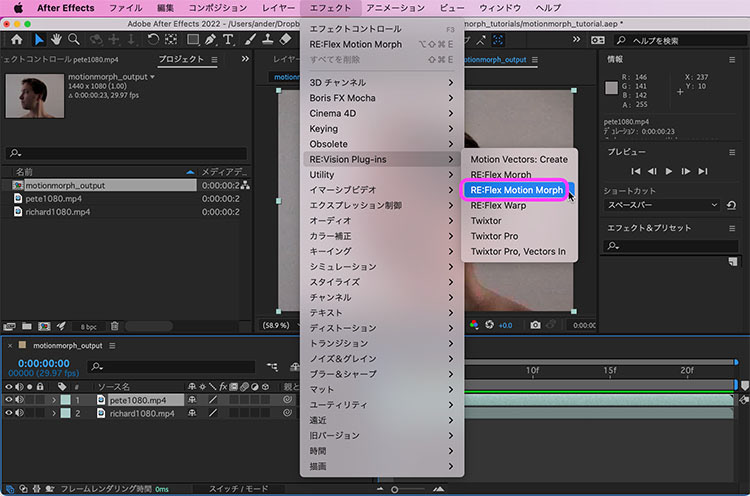750x496 pixels.
Task: Toggle shy switch for richard1080.mp4 layer
Action: pyautogui.click(x=192, y=413)
